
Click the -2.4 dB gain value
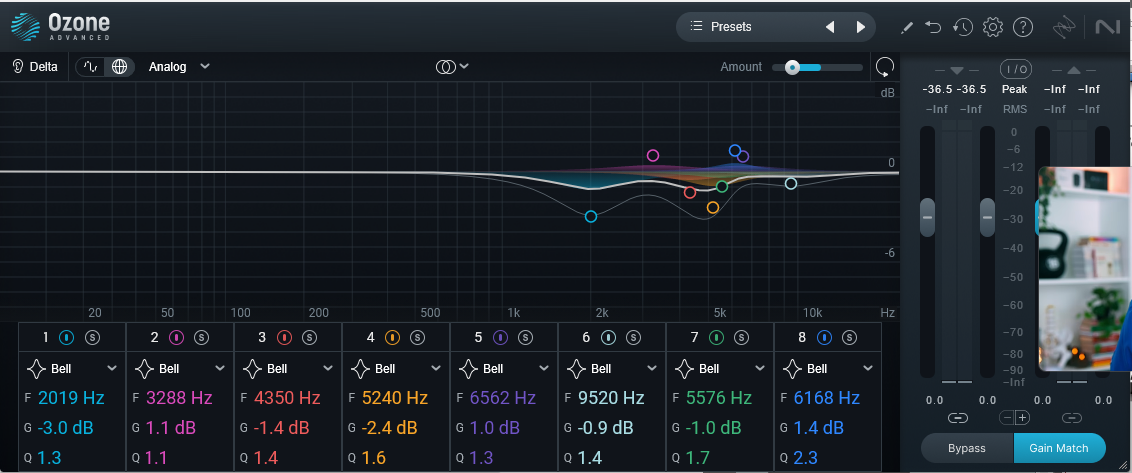(x=389, y=428)
